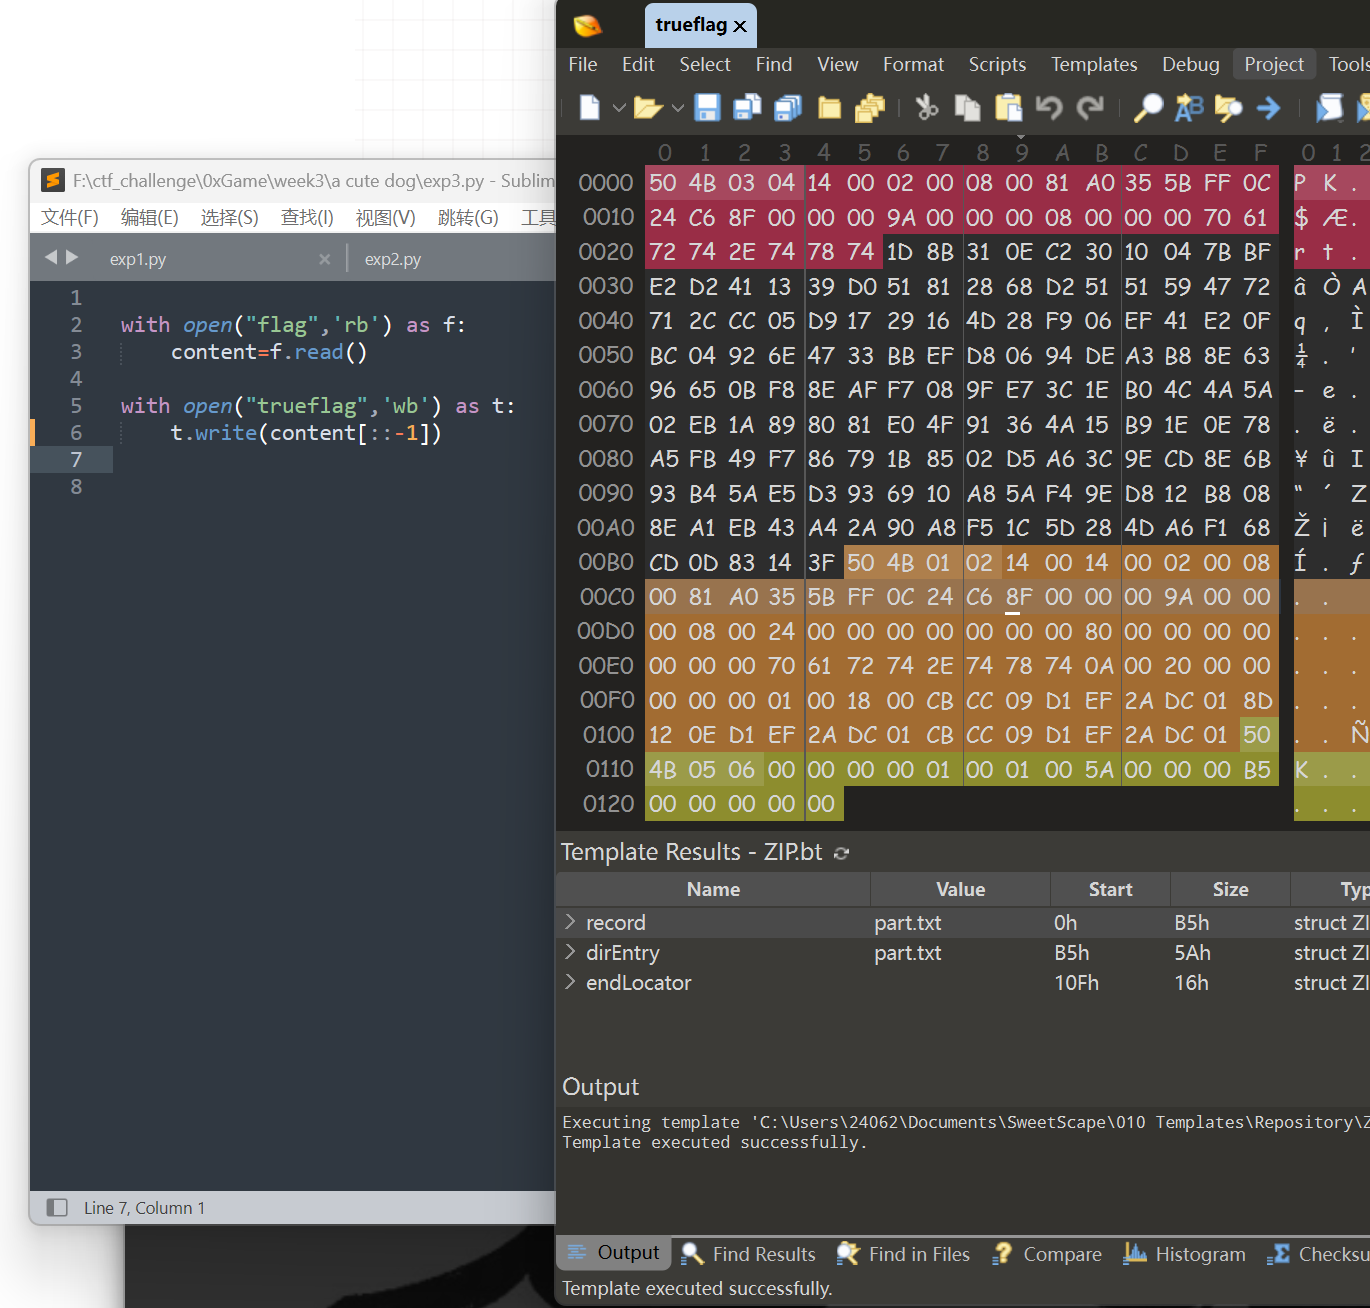Click the Save All icon
Image resolution: width=1370 pixels, height=1308 pixels.
788,107
